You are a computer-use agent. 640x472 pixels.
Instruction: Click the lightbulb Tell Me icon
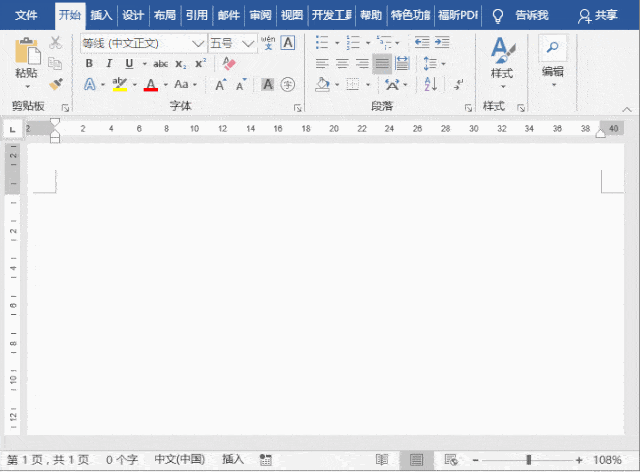point(498,16)
